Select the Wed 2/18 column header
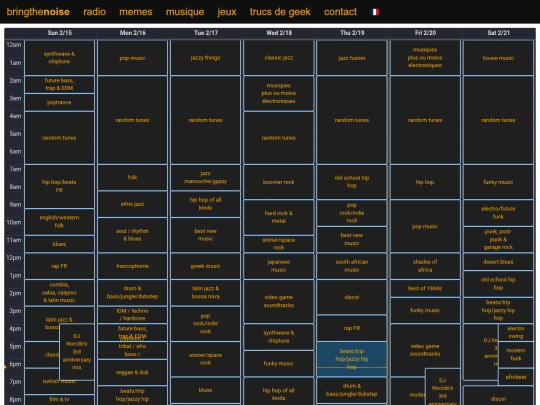The width and height of the screenshot is (540, 405). [279, 33]
